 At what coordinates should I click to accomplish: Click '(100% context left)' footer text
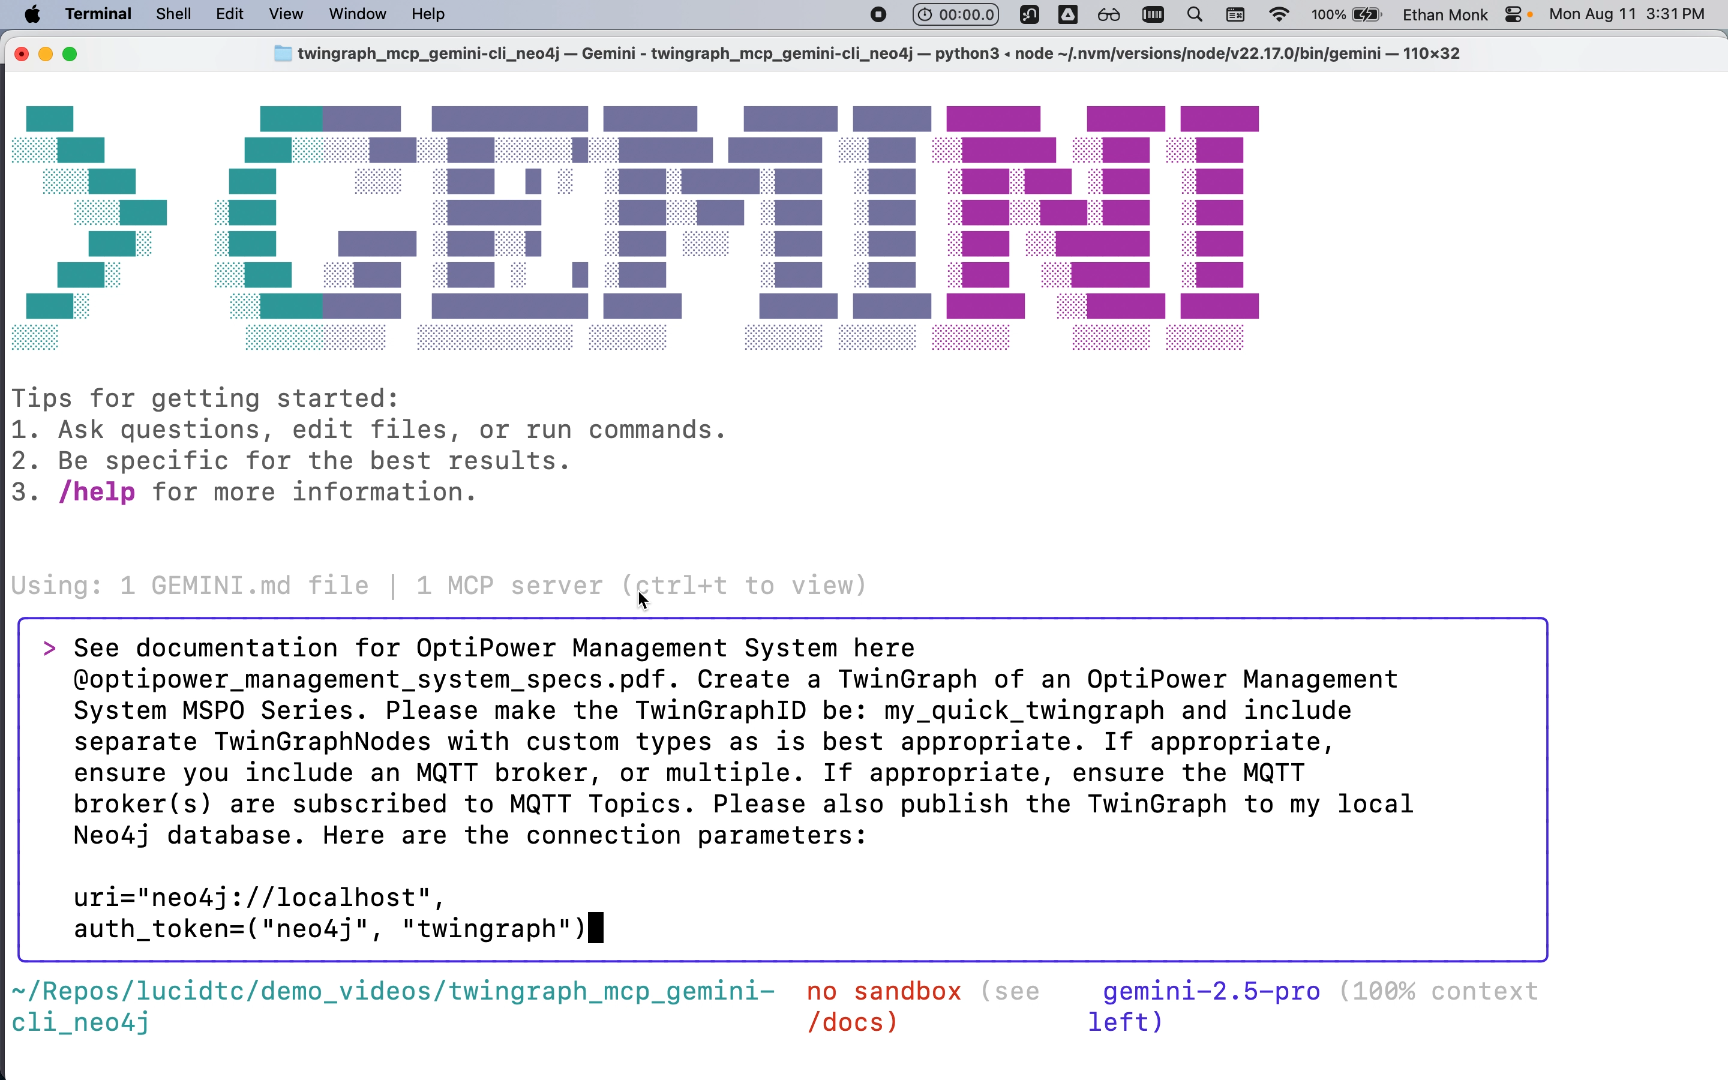coord(1313,1007)
